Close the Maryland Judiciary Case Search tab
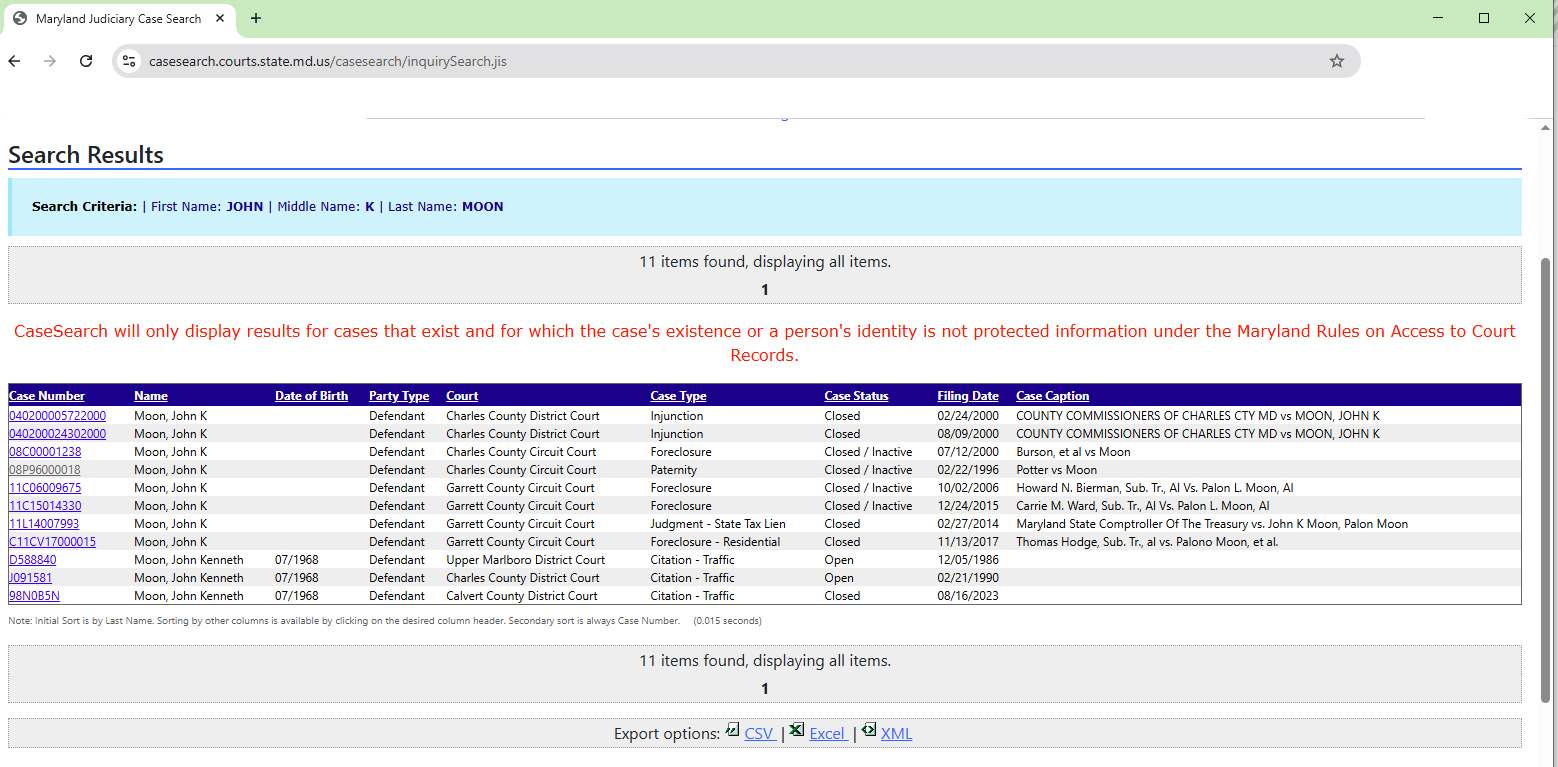The image size is (1558, 767). pyautogui.click(x=220, y=18)
